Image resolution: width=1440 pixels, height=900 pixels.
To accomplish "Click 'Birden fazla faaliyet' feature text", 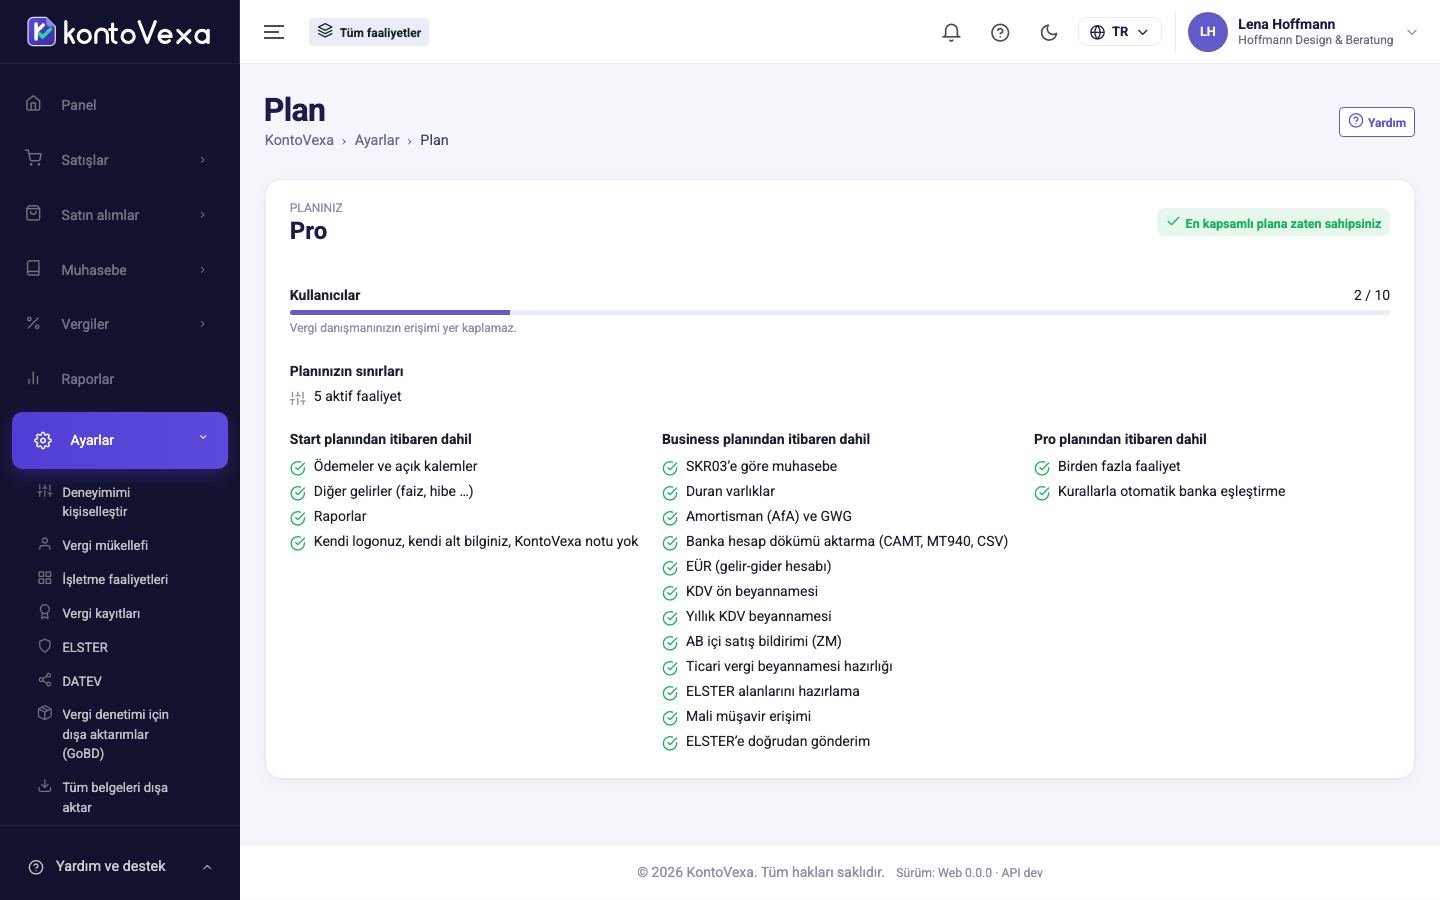I will 1119,466.
